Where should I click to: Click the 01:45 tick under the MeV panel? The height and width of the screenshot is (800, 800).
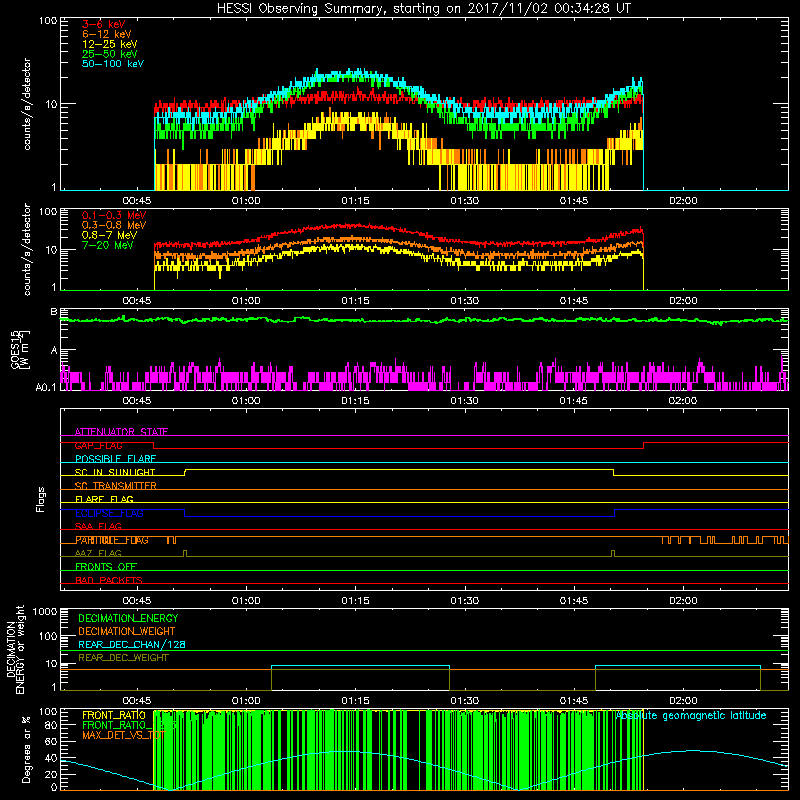pyautogui.click(x=573, y=301)
